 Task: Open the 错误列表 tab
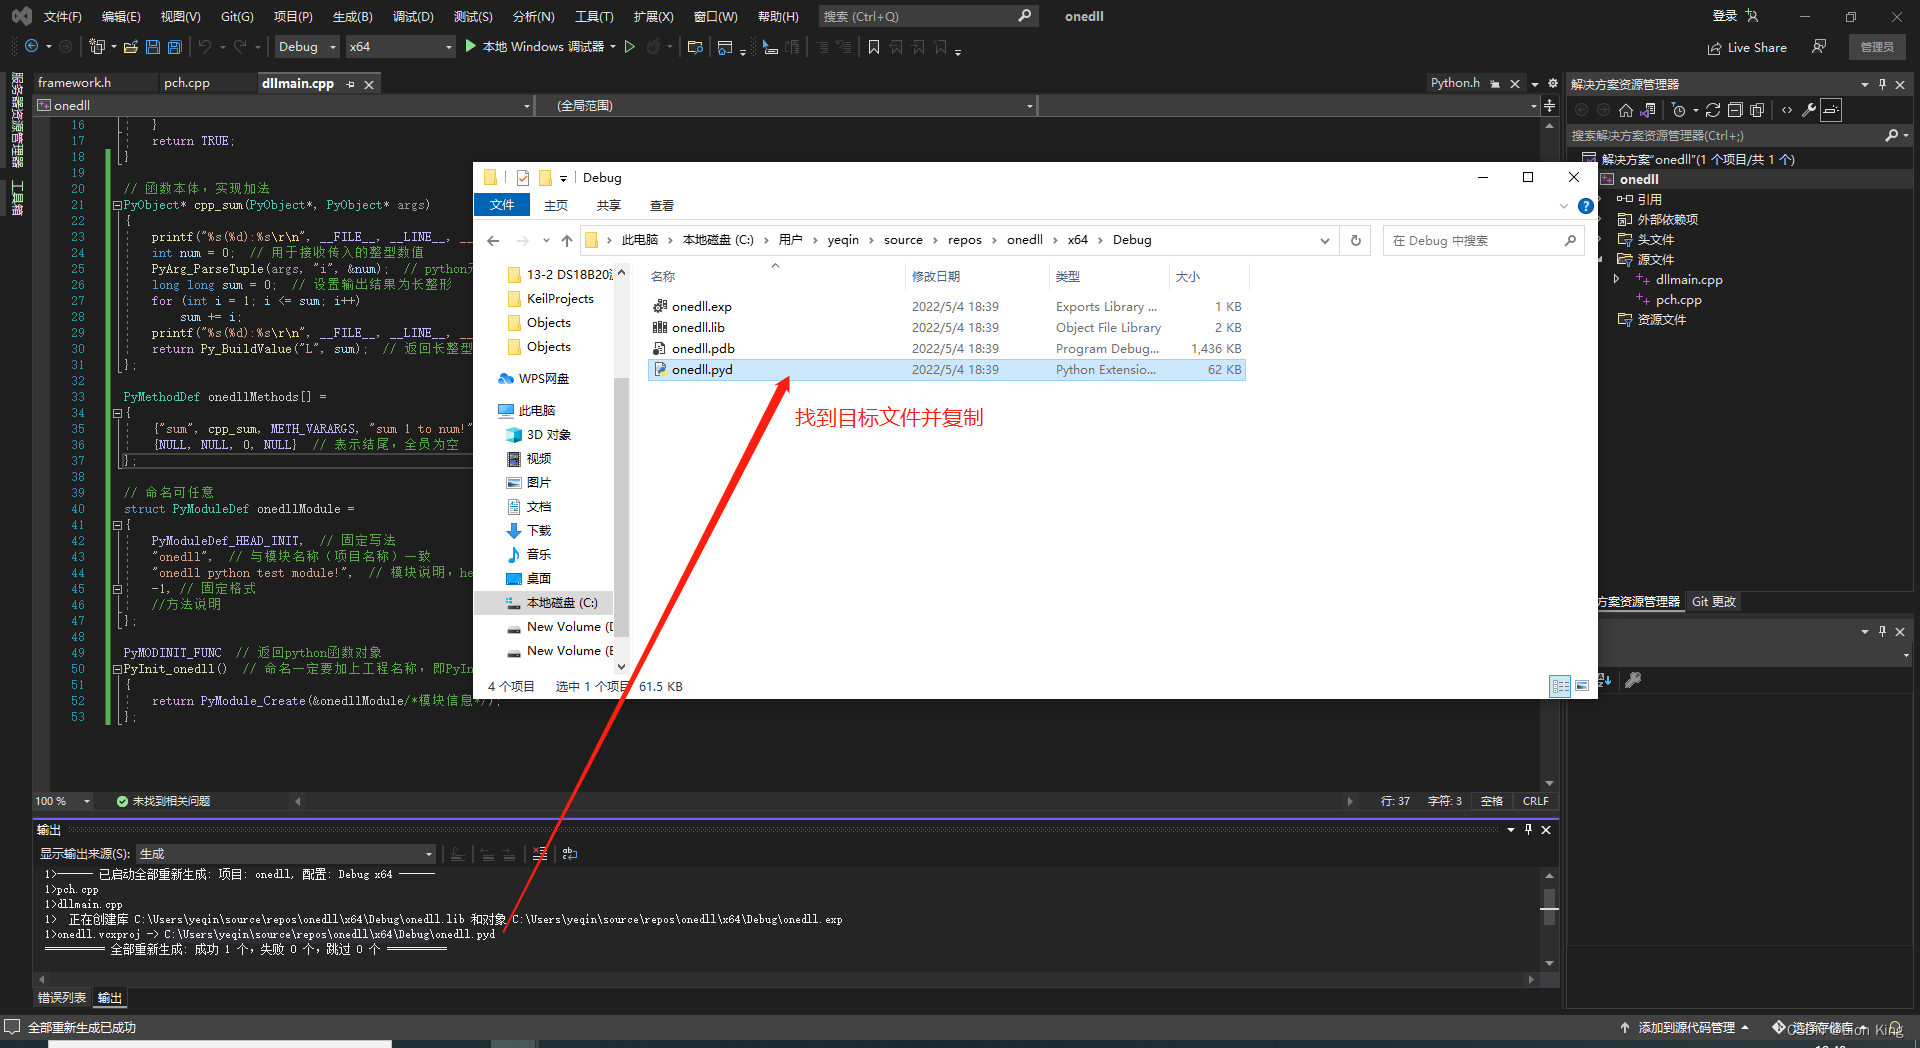pos(62,998)
